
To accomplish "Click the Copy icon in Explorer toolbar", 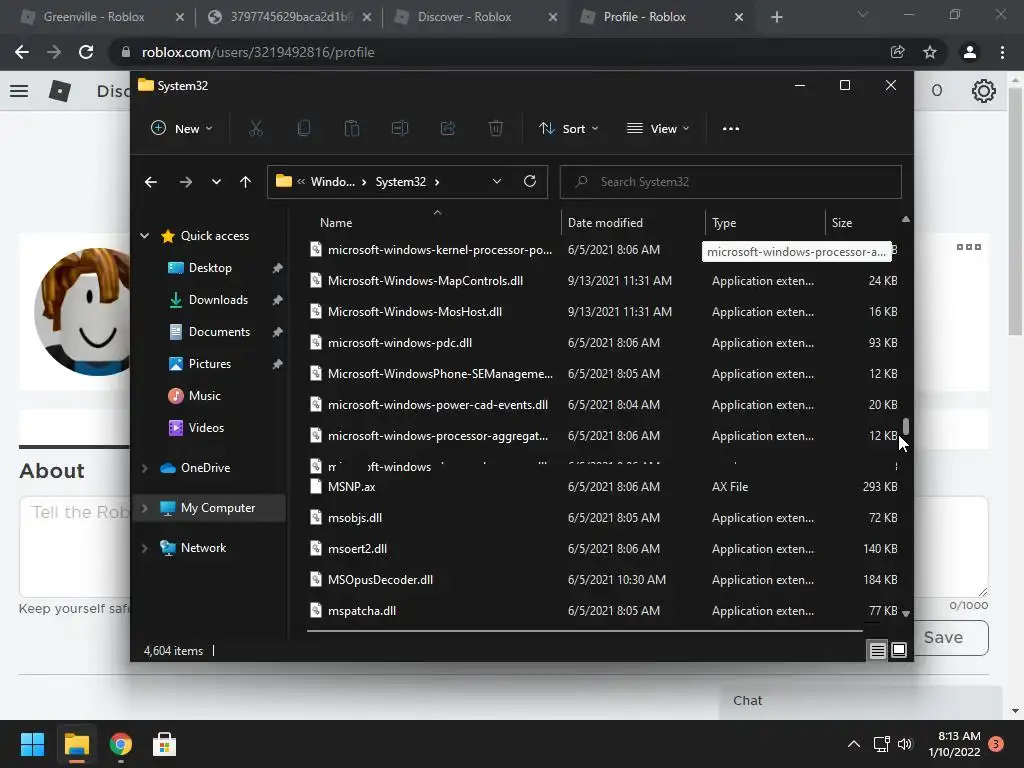I will click(304, 129).
